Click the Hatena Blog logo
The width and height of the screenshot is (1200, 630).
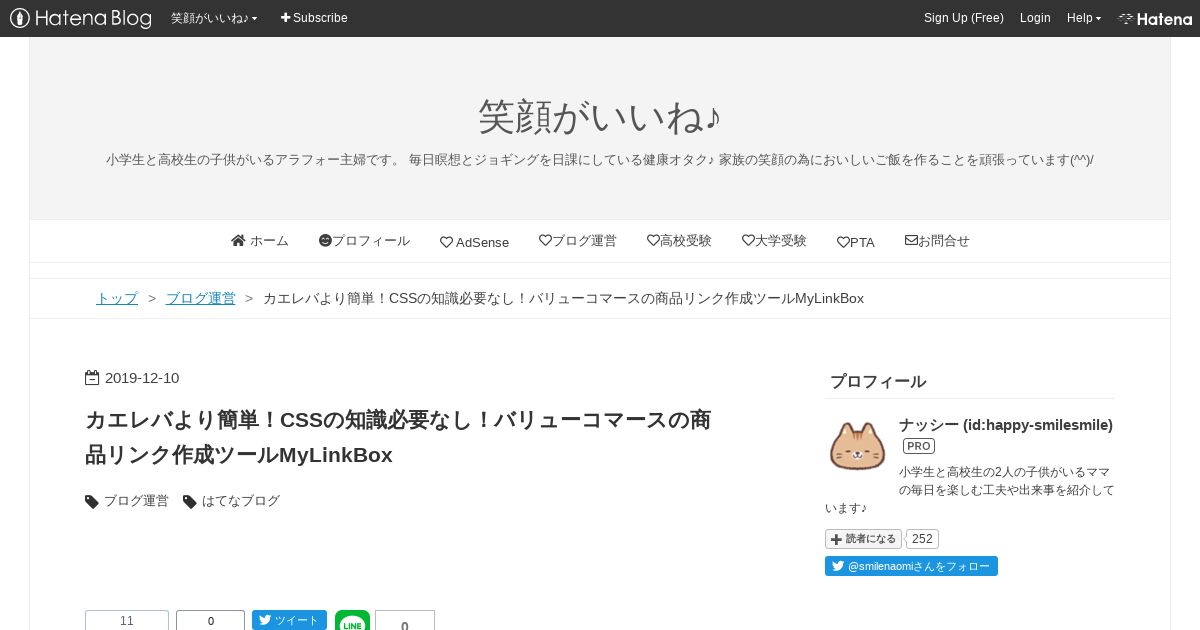[x=80, y=18]
